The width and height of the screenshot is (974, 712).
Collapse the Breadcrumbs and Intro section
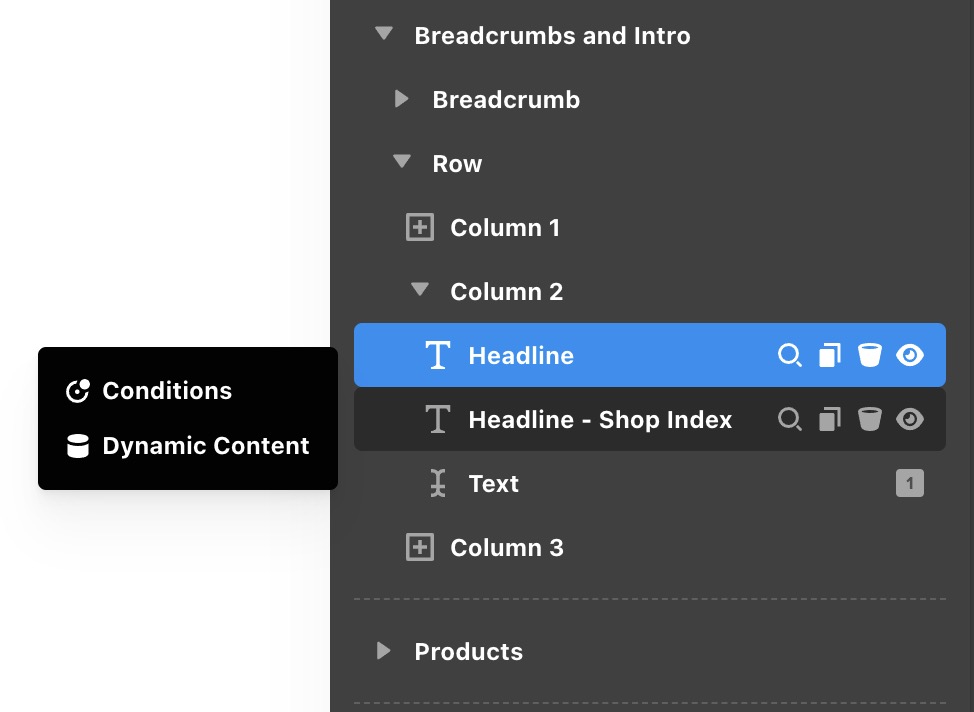click(x=384, y=35)
